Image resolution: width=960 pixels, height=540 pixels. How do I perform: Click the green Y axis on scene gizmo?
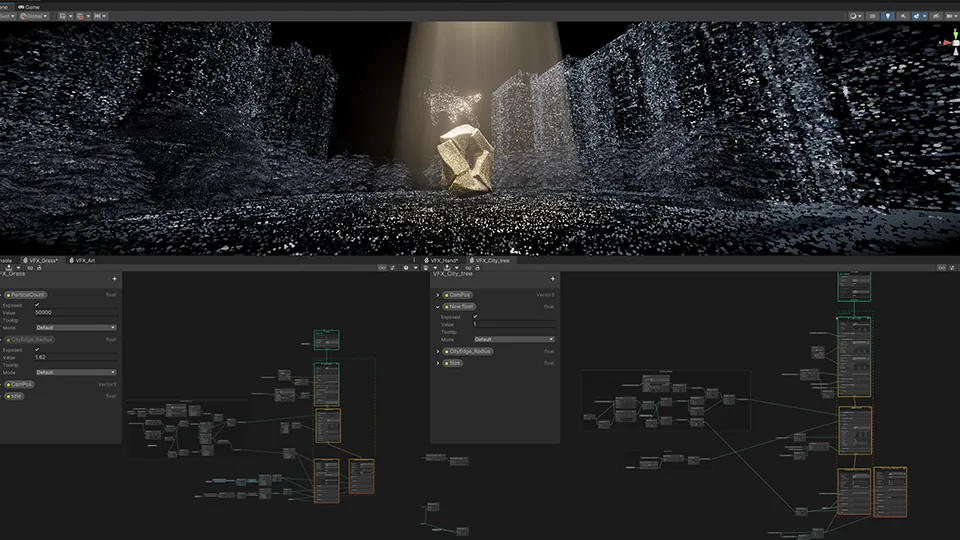(956, 34)
